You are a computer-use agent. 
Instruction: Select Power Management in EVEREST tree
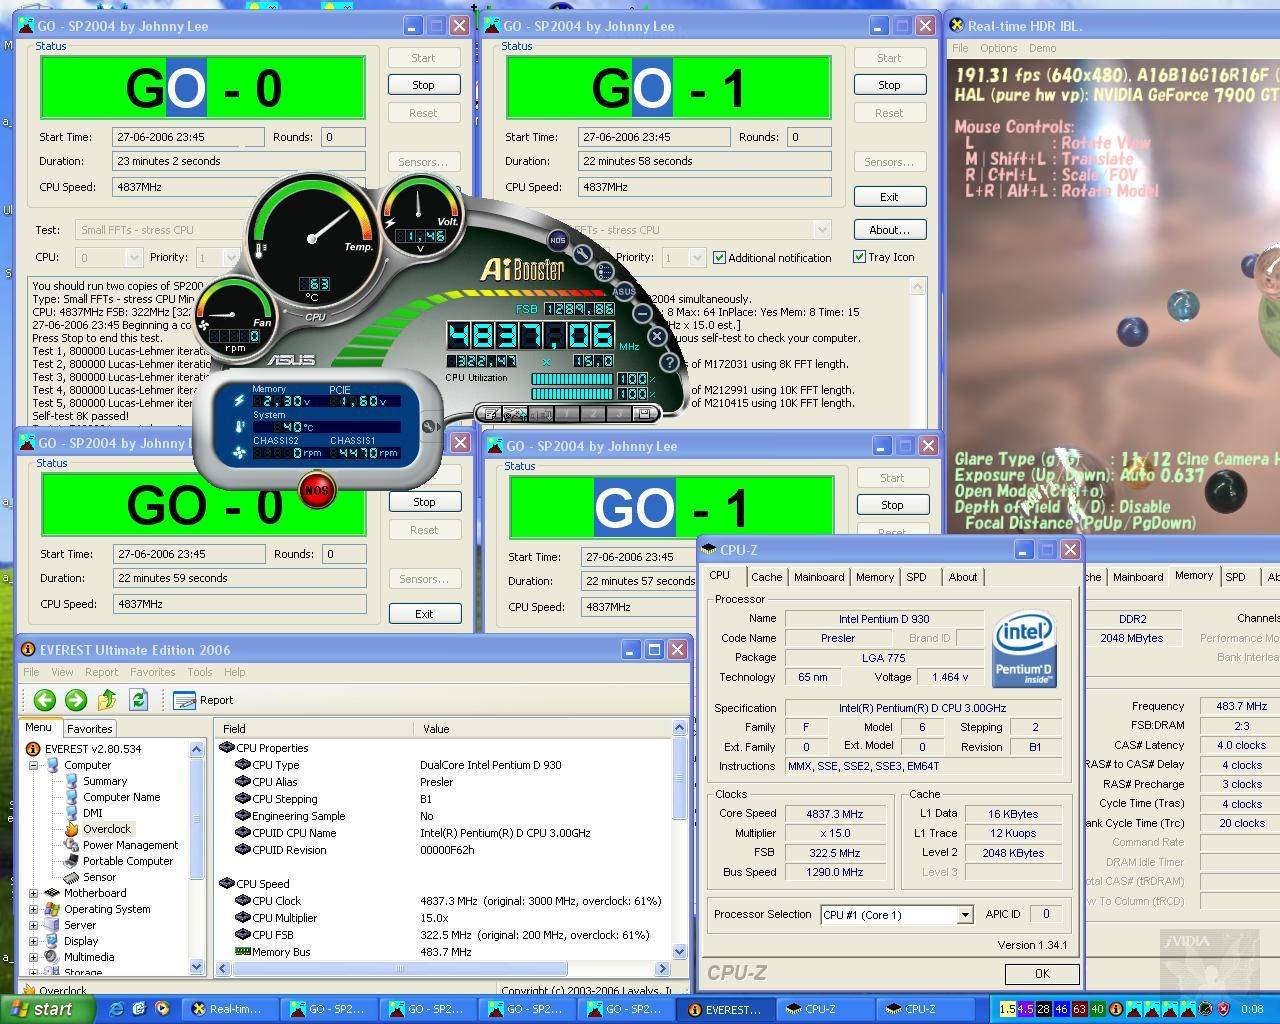(130, 845)
